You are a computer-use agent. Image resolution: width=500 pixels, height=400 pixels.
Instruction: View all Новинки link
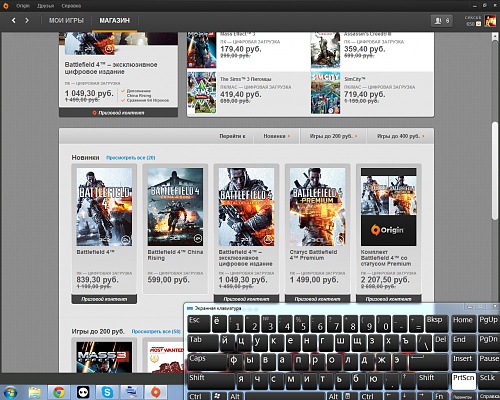[x=131, y=158]
